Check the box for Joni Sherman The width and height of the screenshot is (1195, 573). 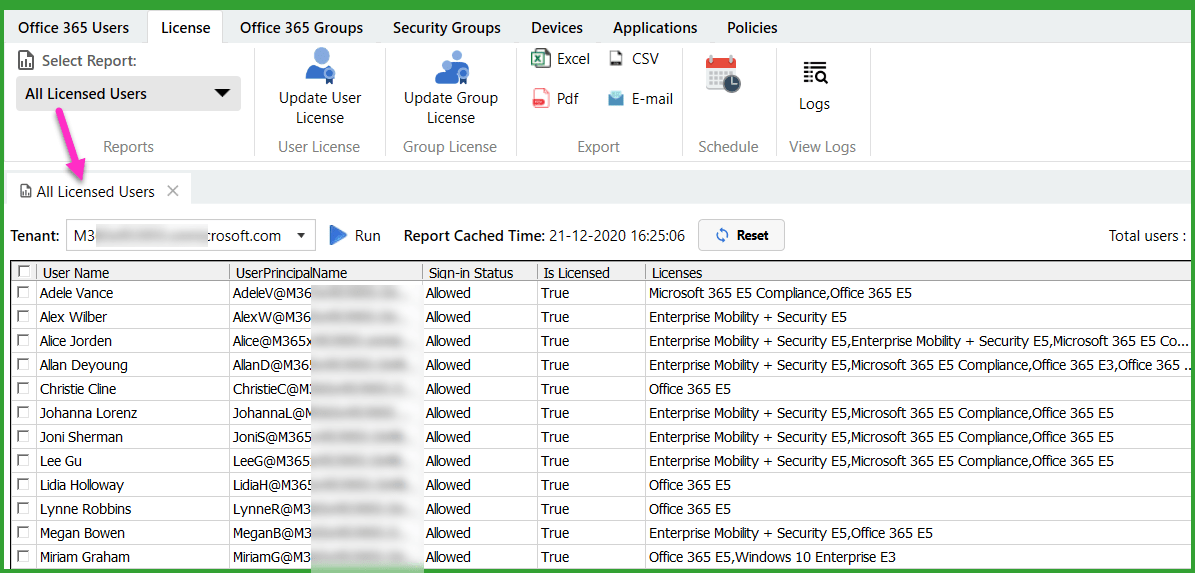[x=24, y=437]
